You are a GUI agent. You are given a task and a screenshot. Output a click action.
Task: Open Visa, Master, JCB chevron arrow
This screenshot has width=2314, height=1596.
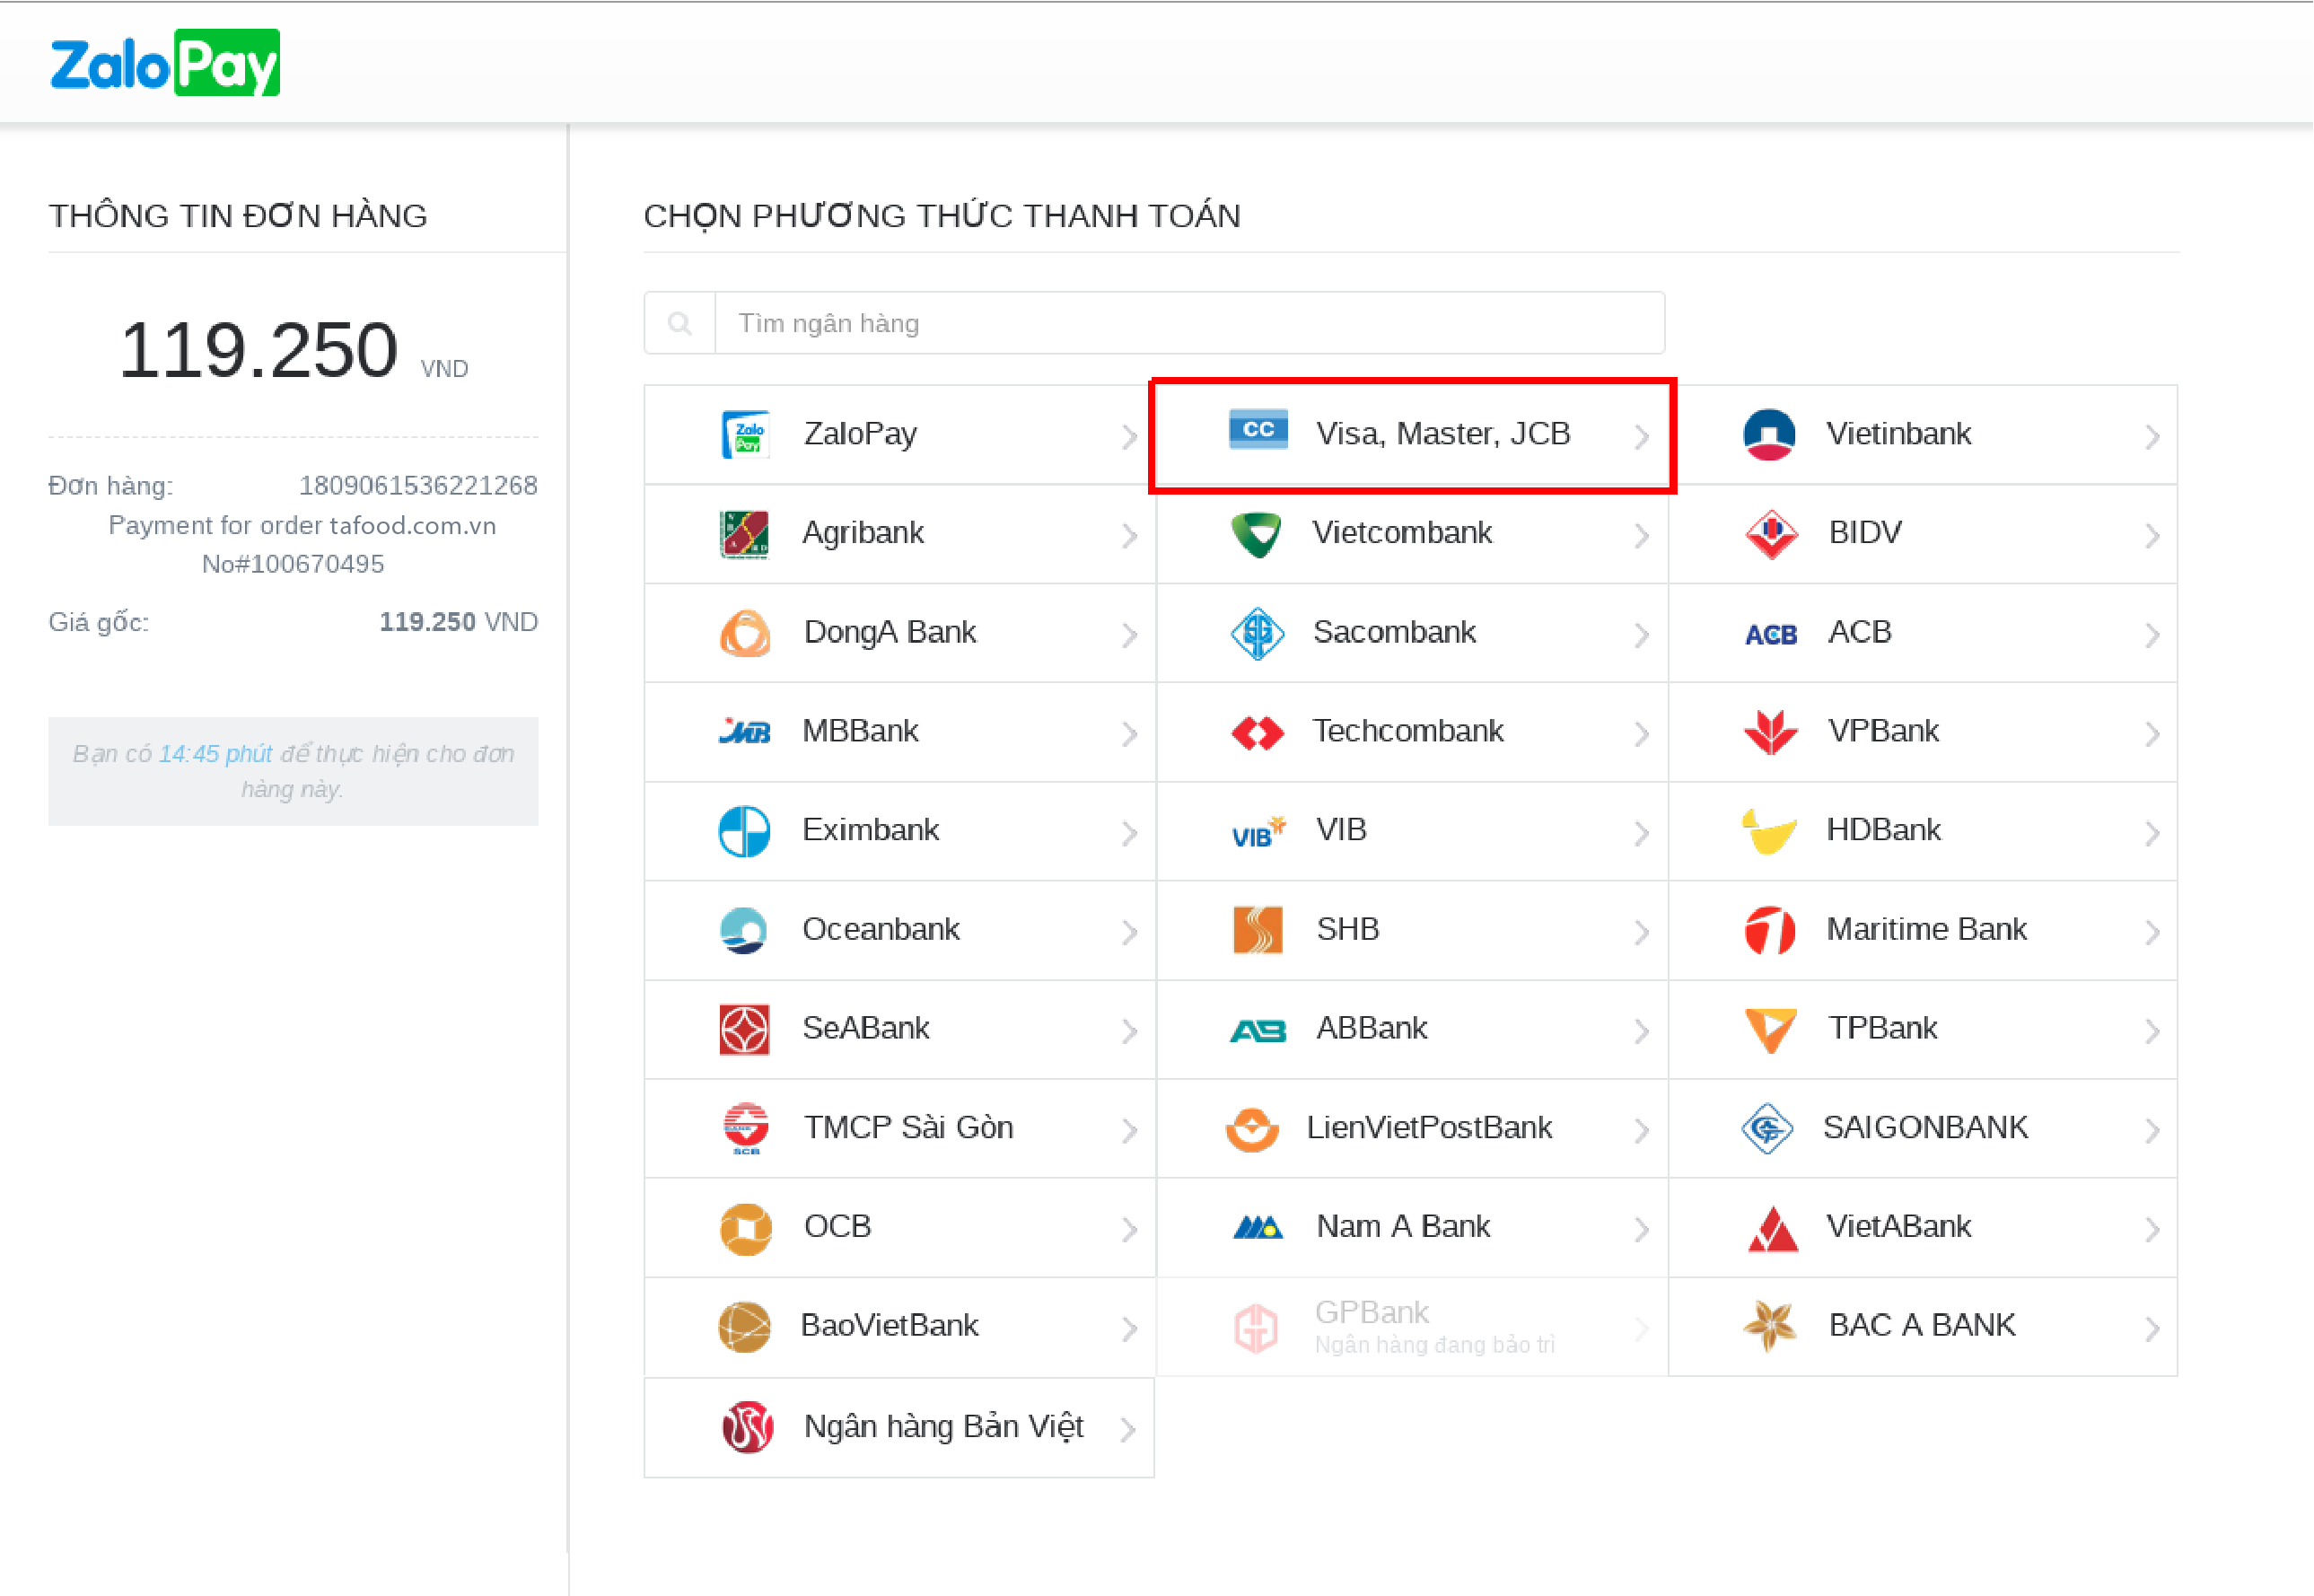click(1641, 436)
